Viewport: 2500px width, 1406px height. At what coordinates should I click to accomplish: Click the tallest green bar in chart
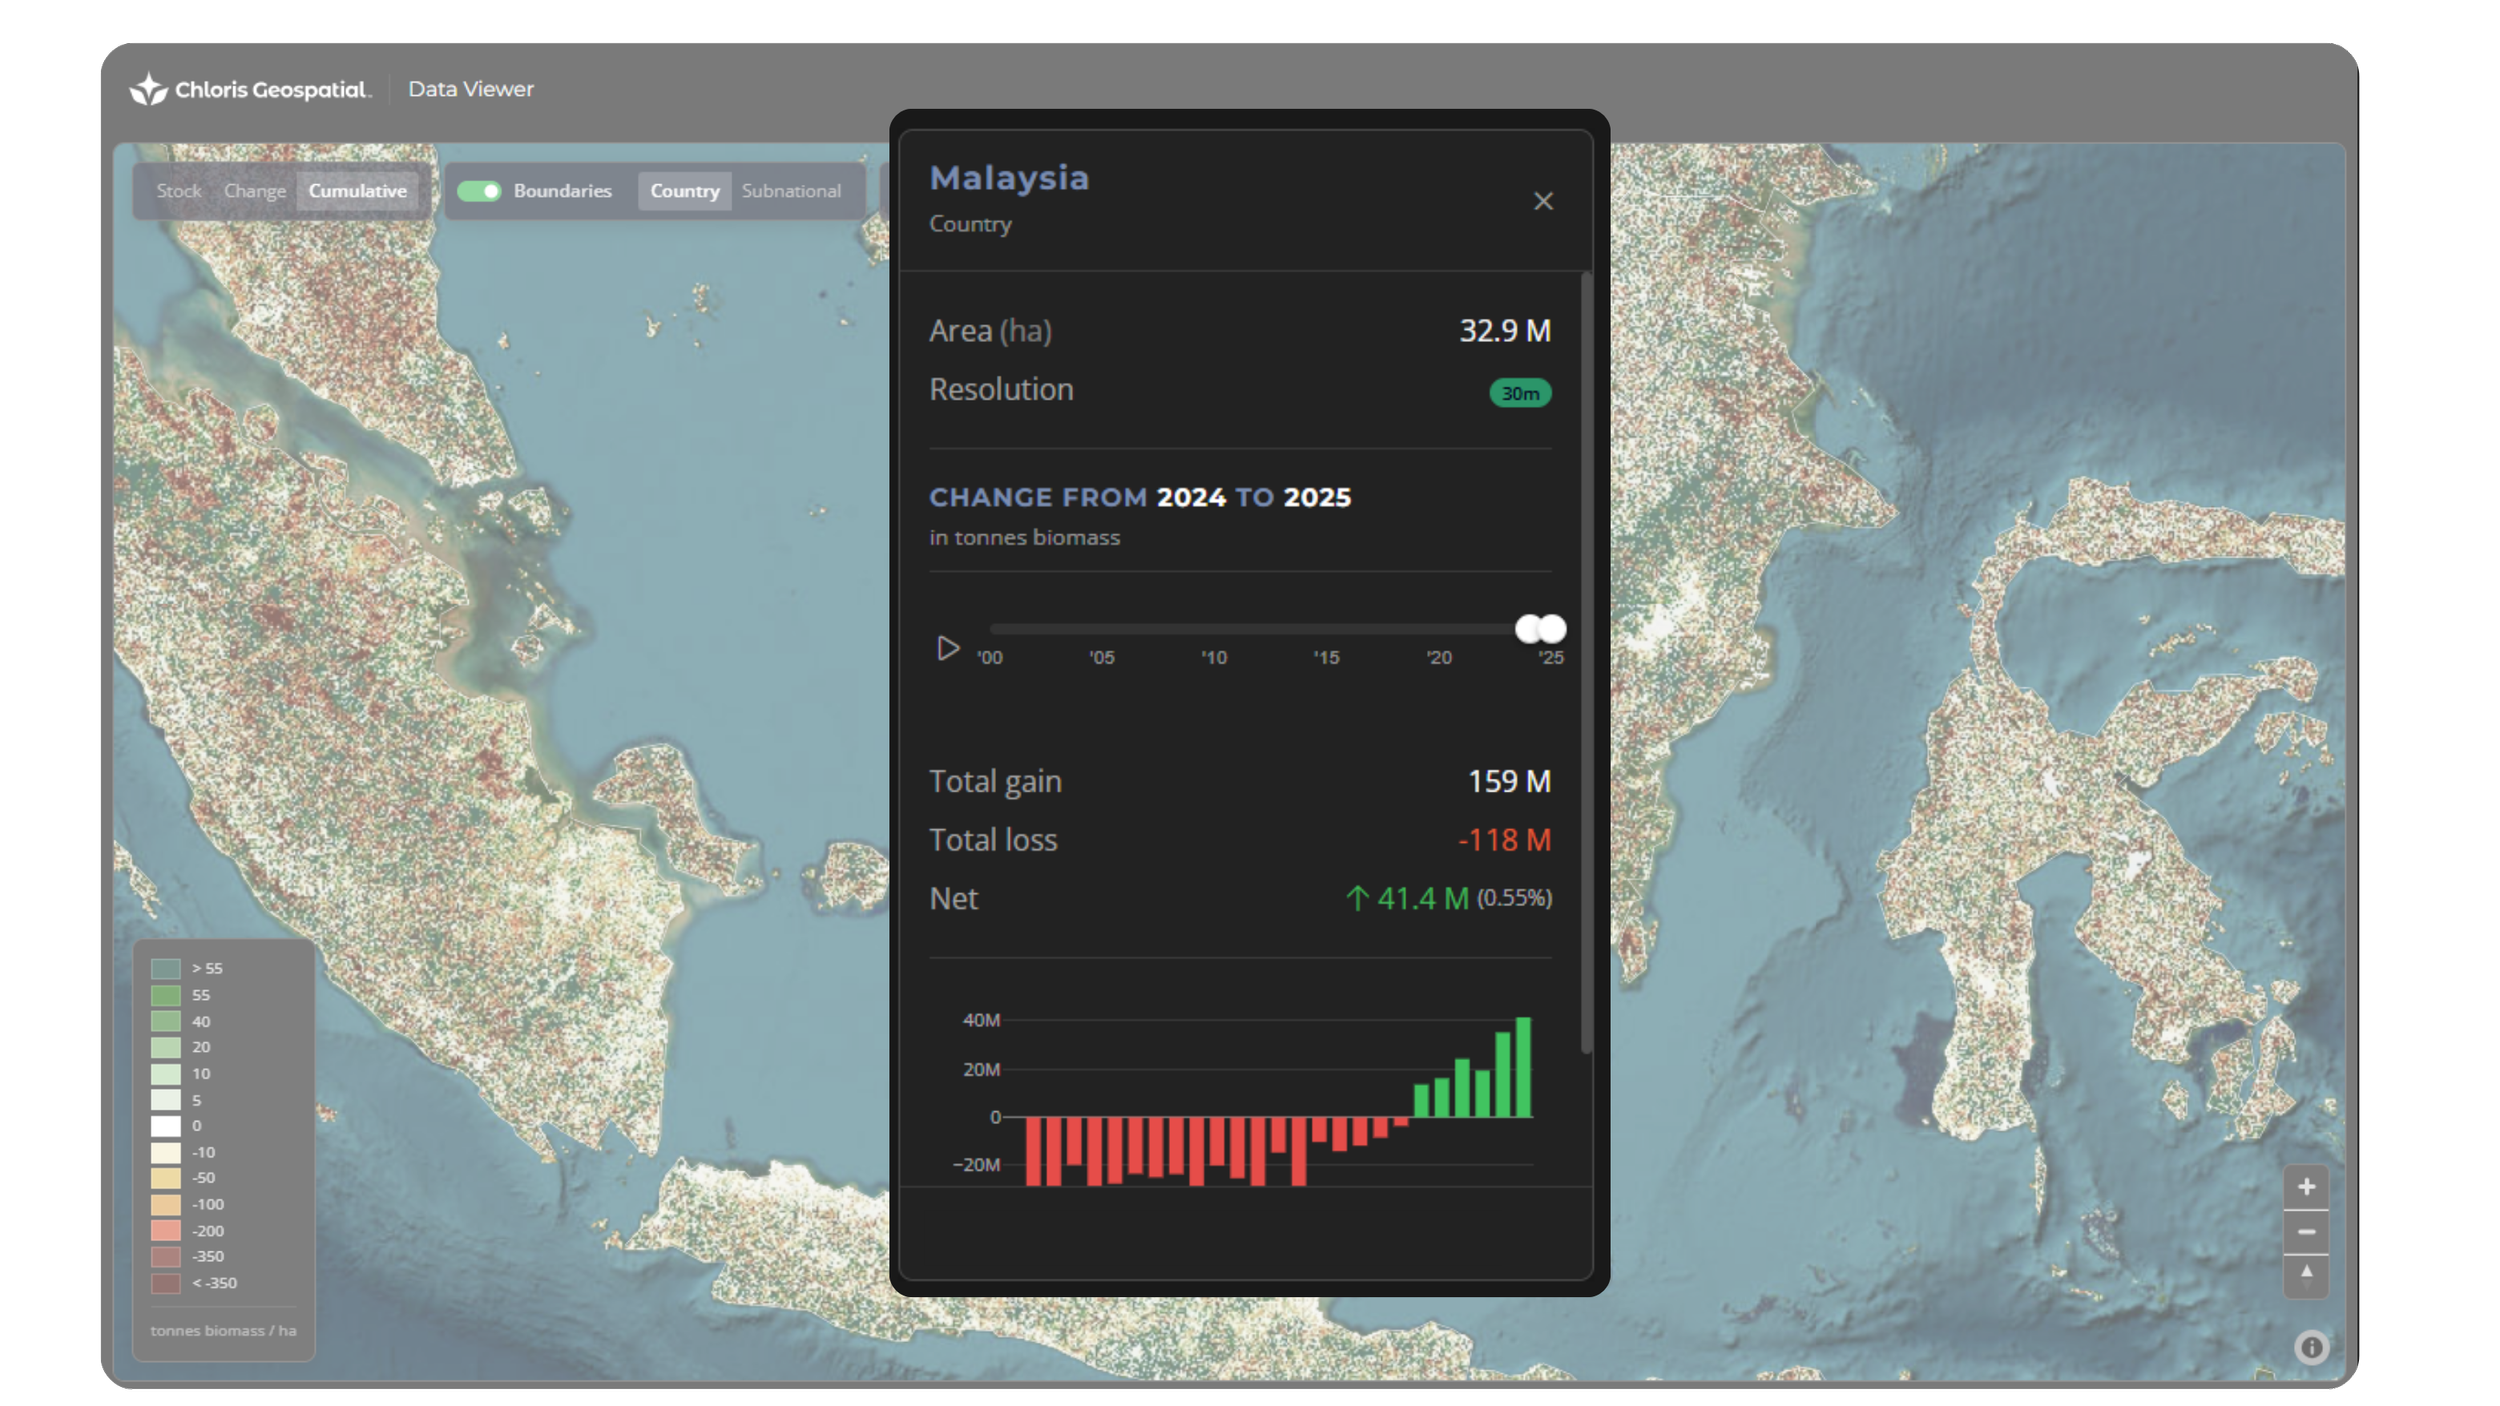coord(1523,1066)
